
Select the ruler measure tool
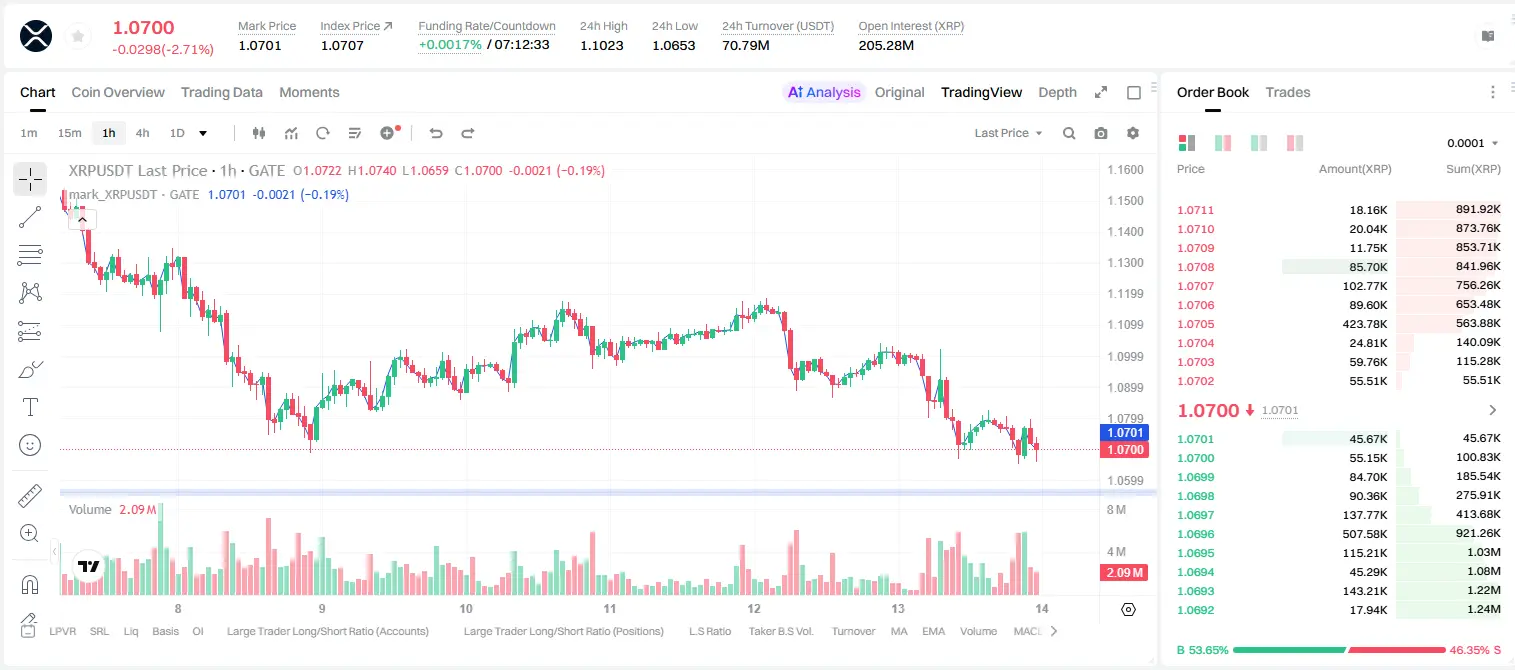click(30, 495)
